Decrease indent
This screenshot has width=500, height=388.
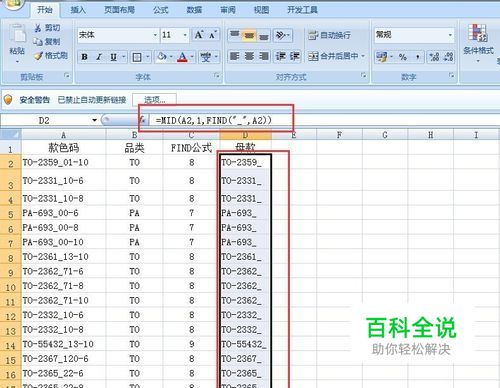click(280, 56)
